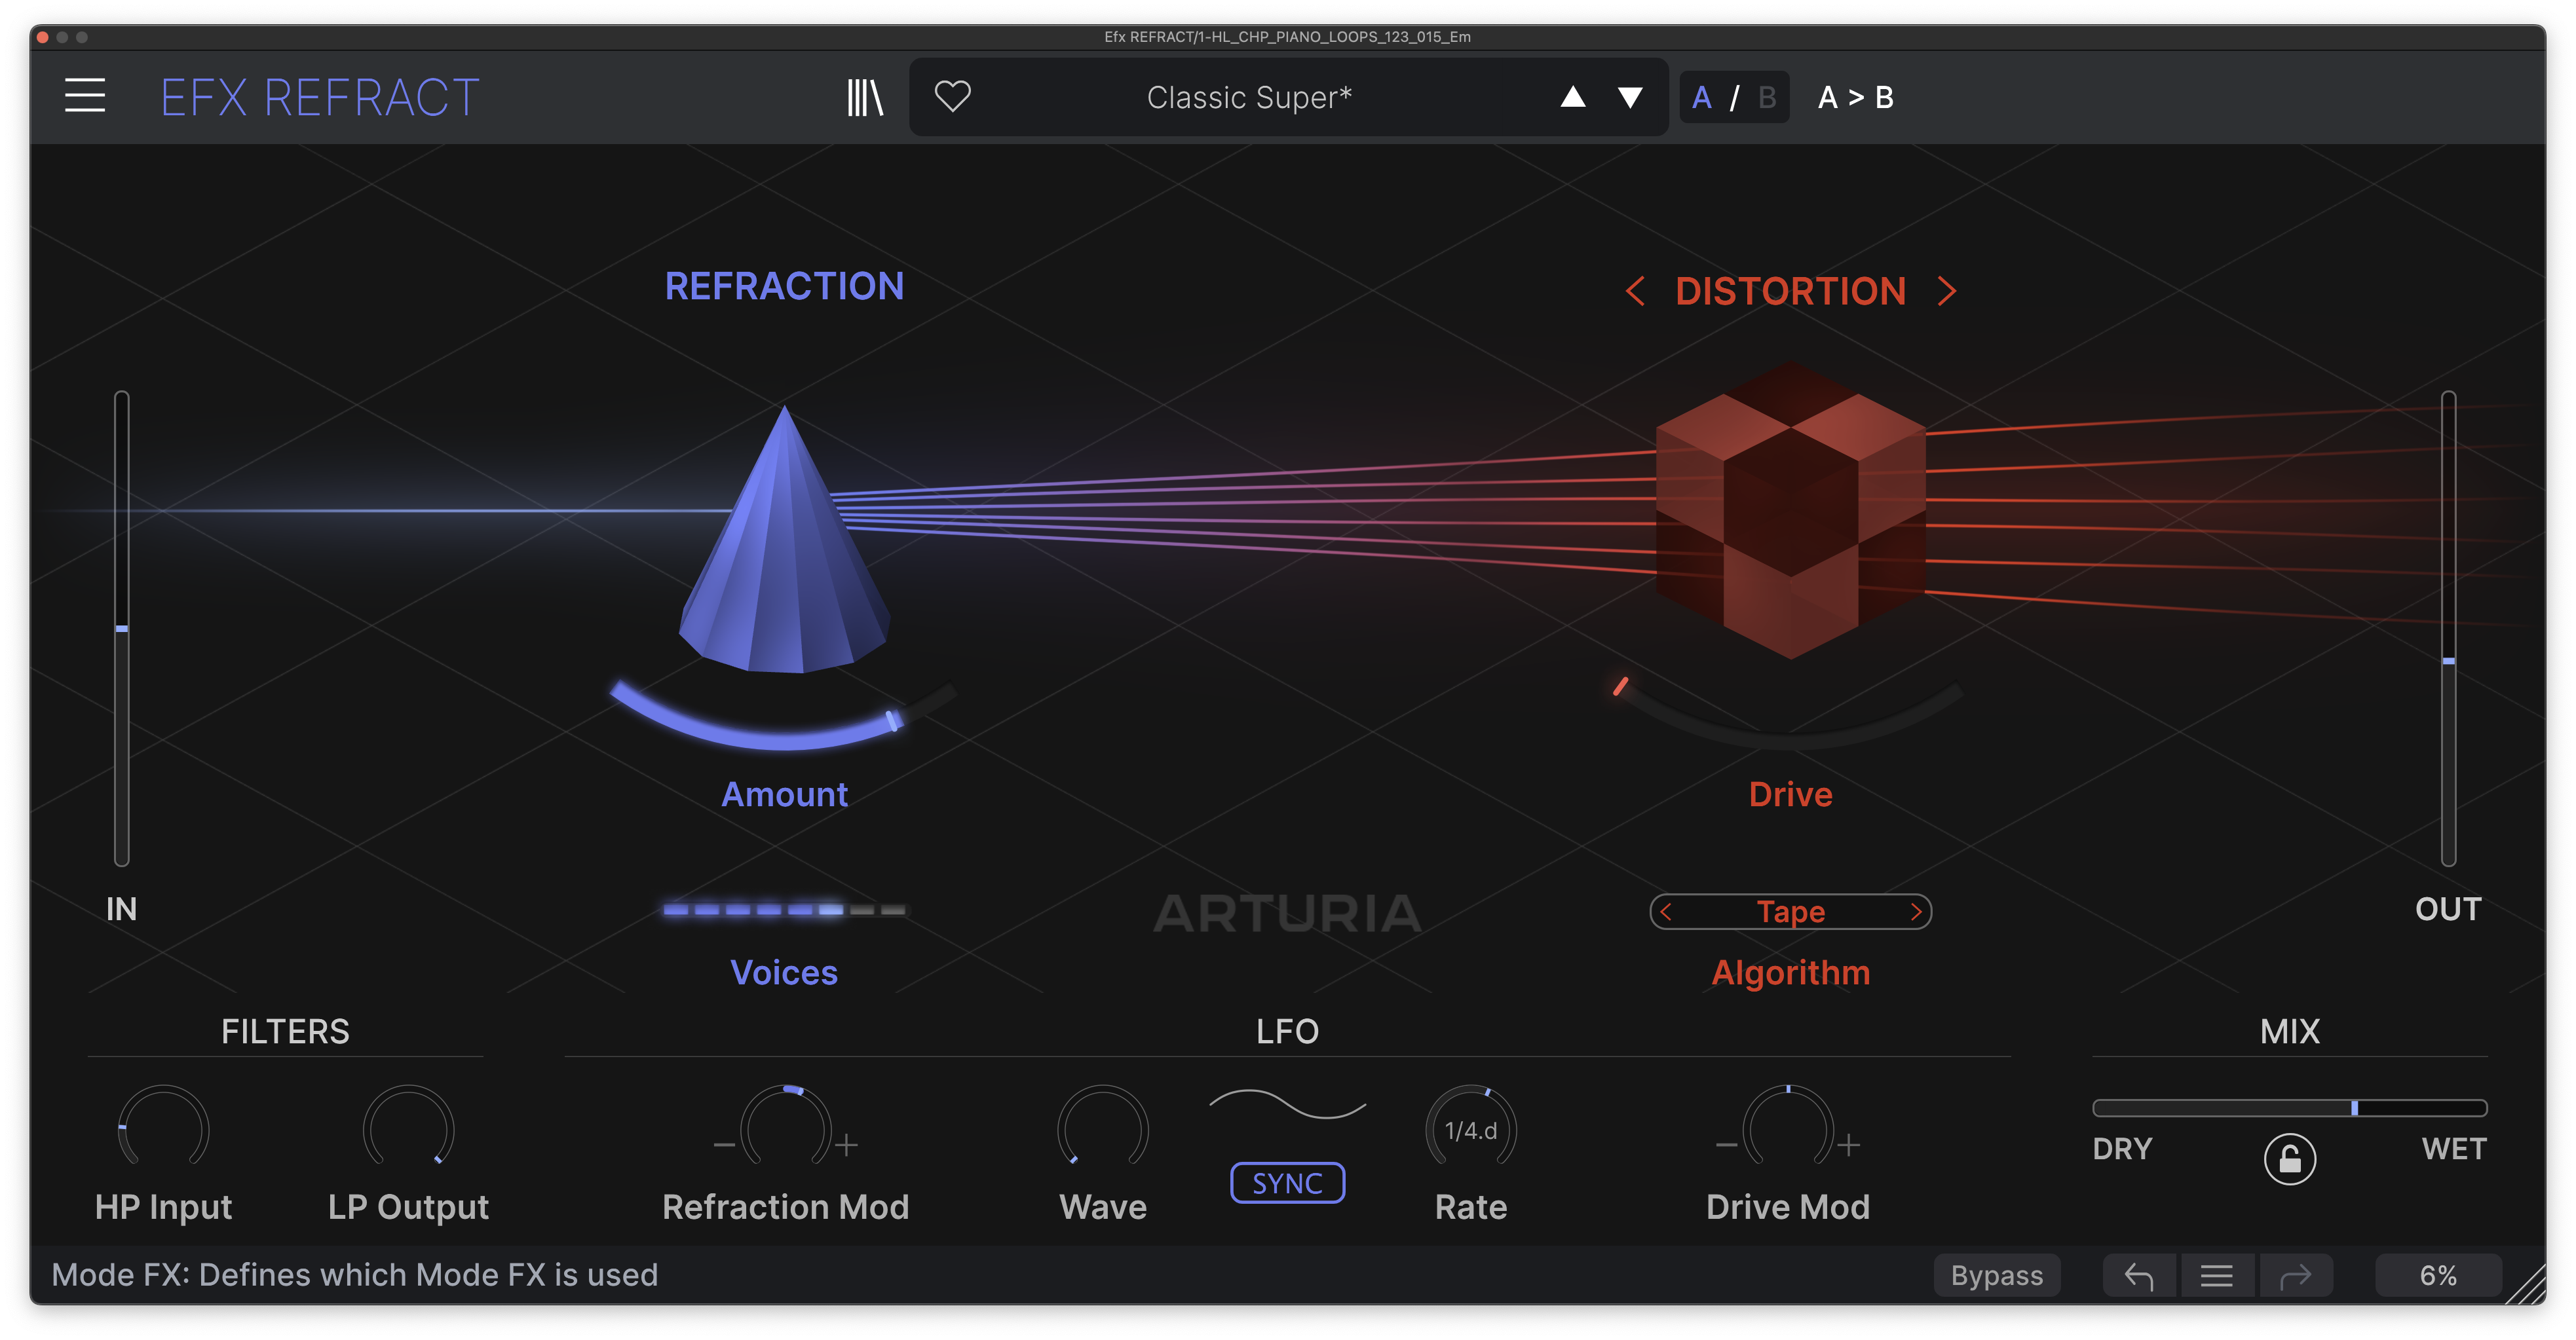This screenshot has height=1340, width=2576.
Task: Adjust the Drive arc slider
Action: point(1788,715)
